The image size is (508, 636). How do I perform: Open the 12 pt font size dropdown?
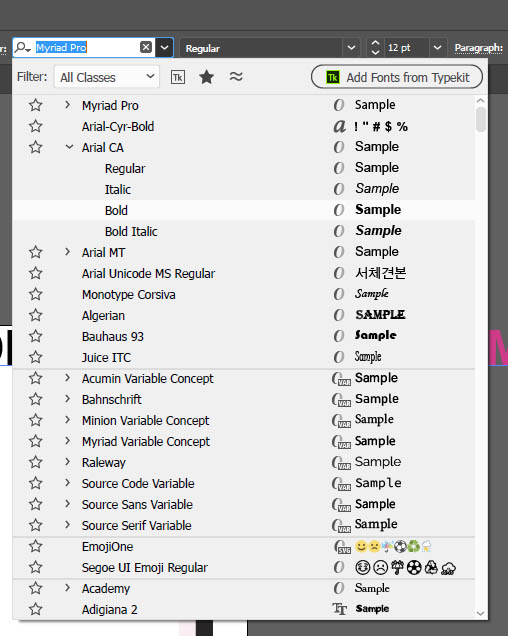tap(437, 48)
